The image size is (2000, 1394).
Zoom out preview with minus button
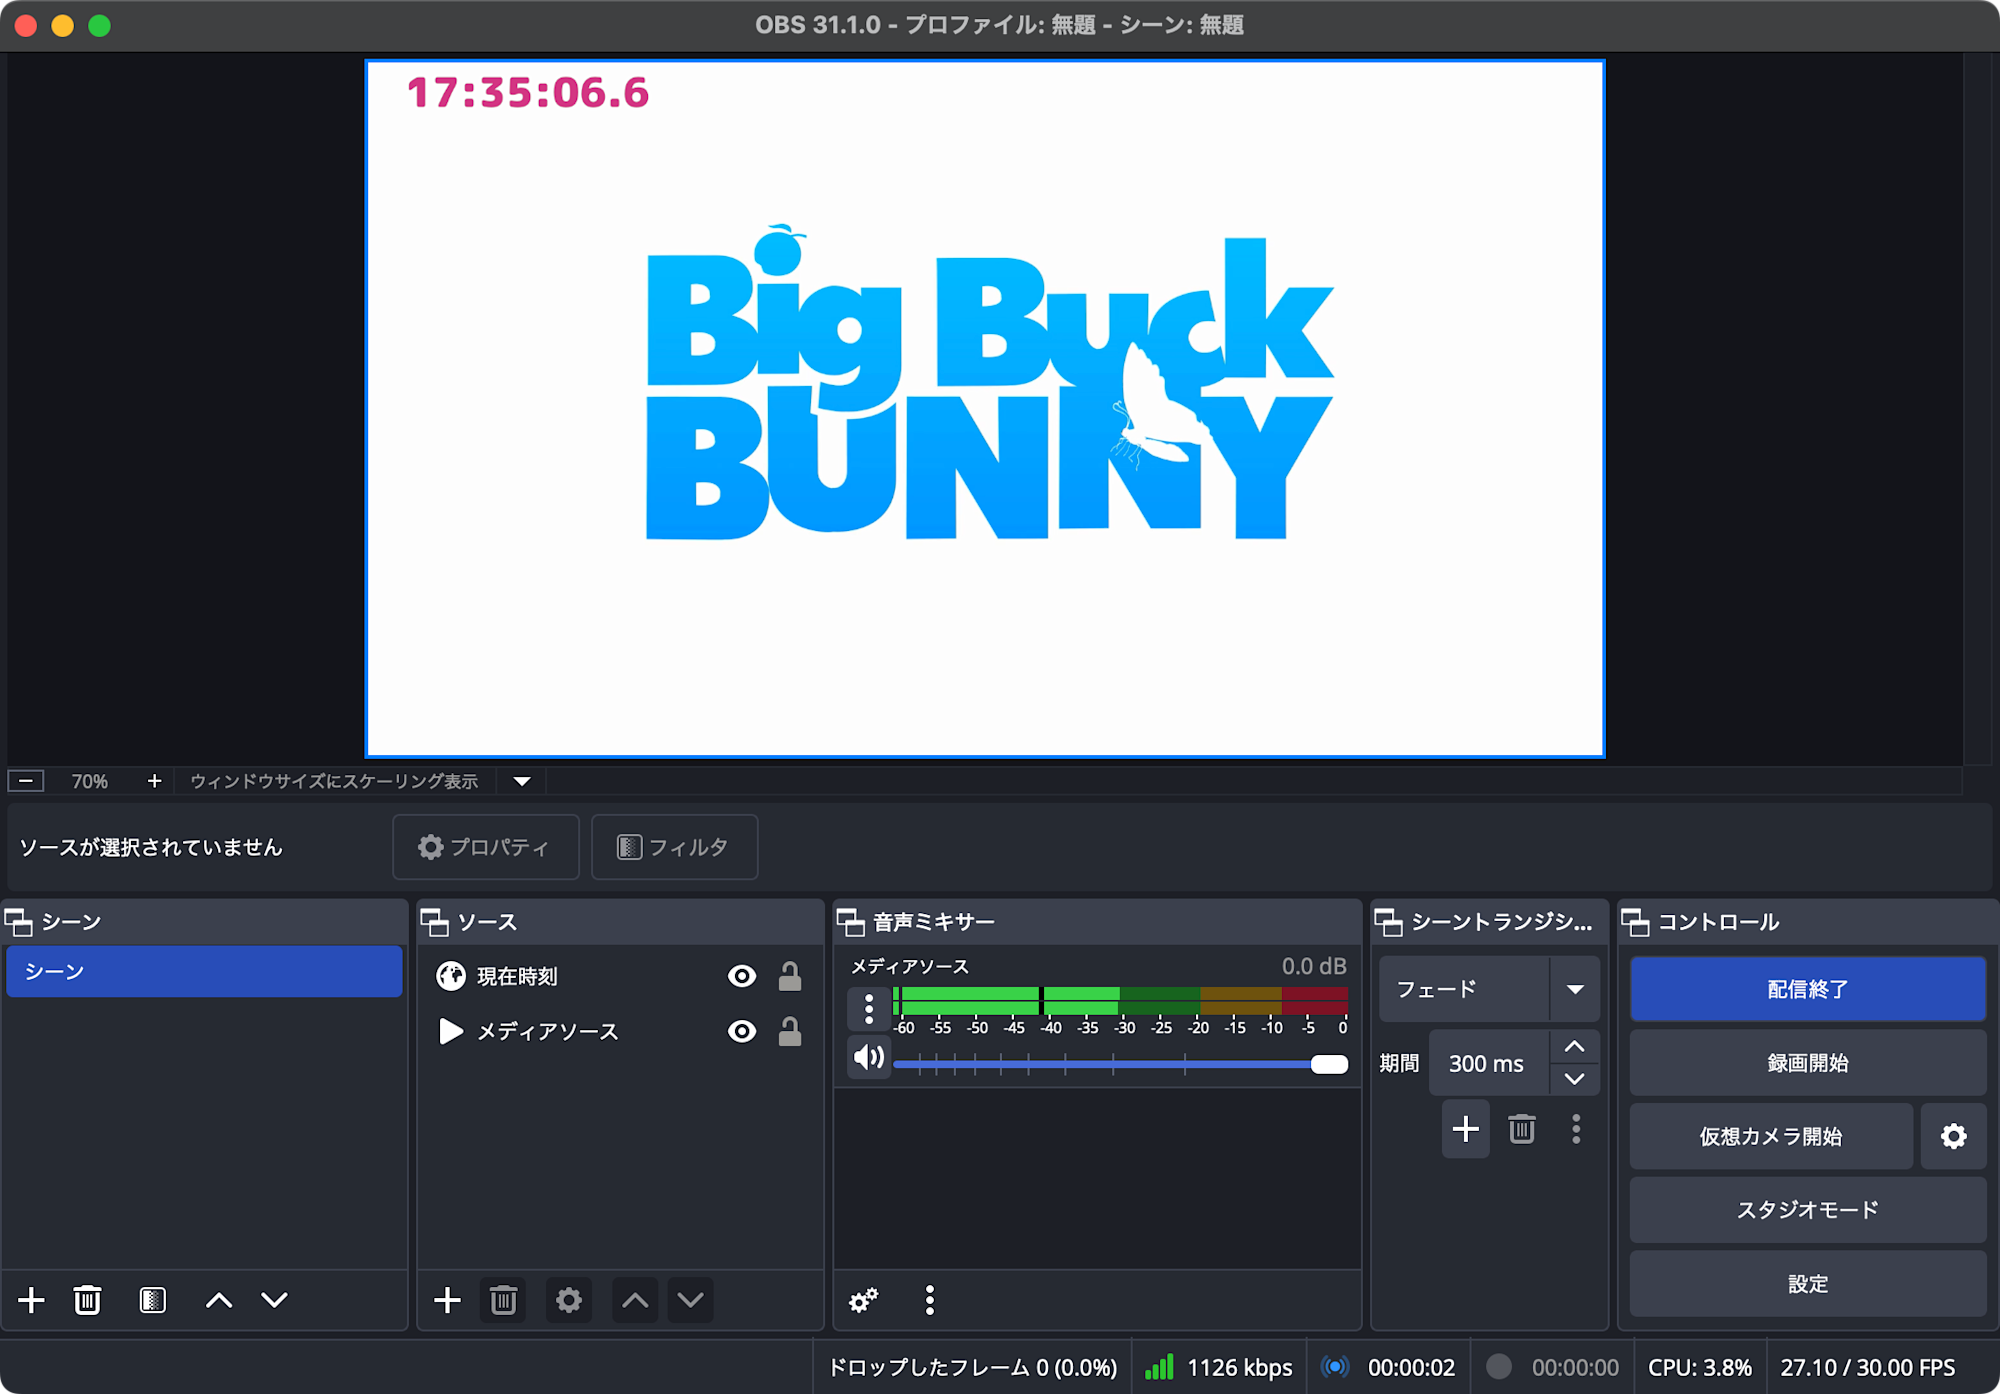(27, 781)
